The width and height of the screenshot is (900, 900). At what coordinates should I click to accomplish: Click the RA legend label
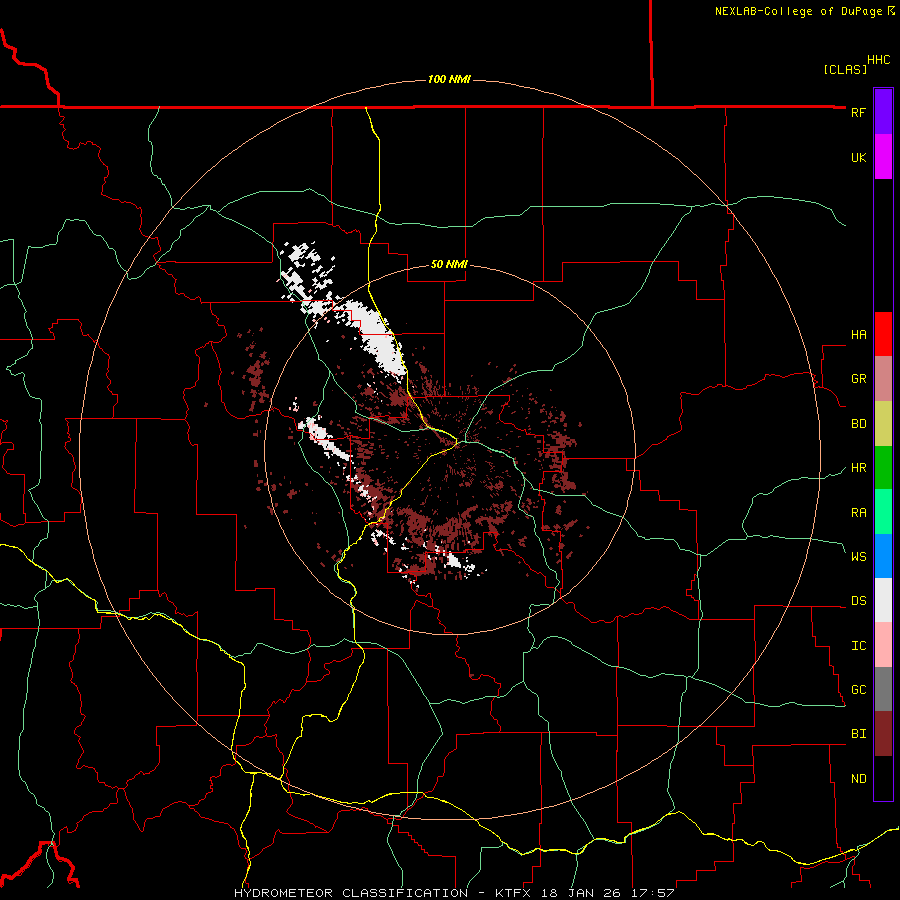(859, 513)
